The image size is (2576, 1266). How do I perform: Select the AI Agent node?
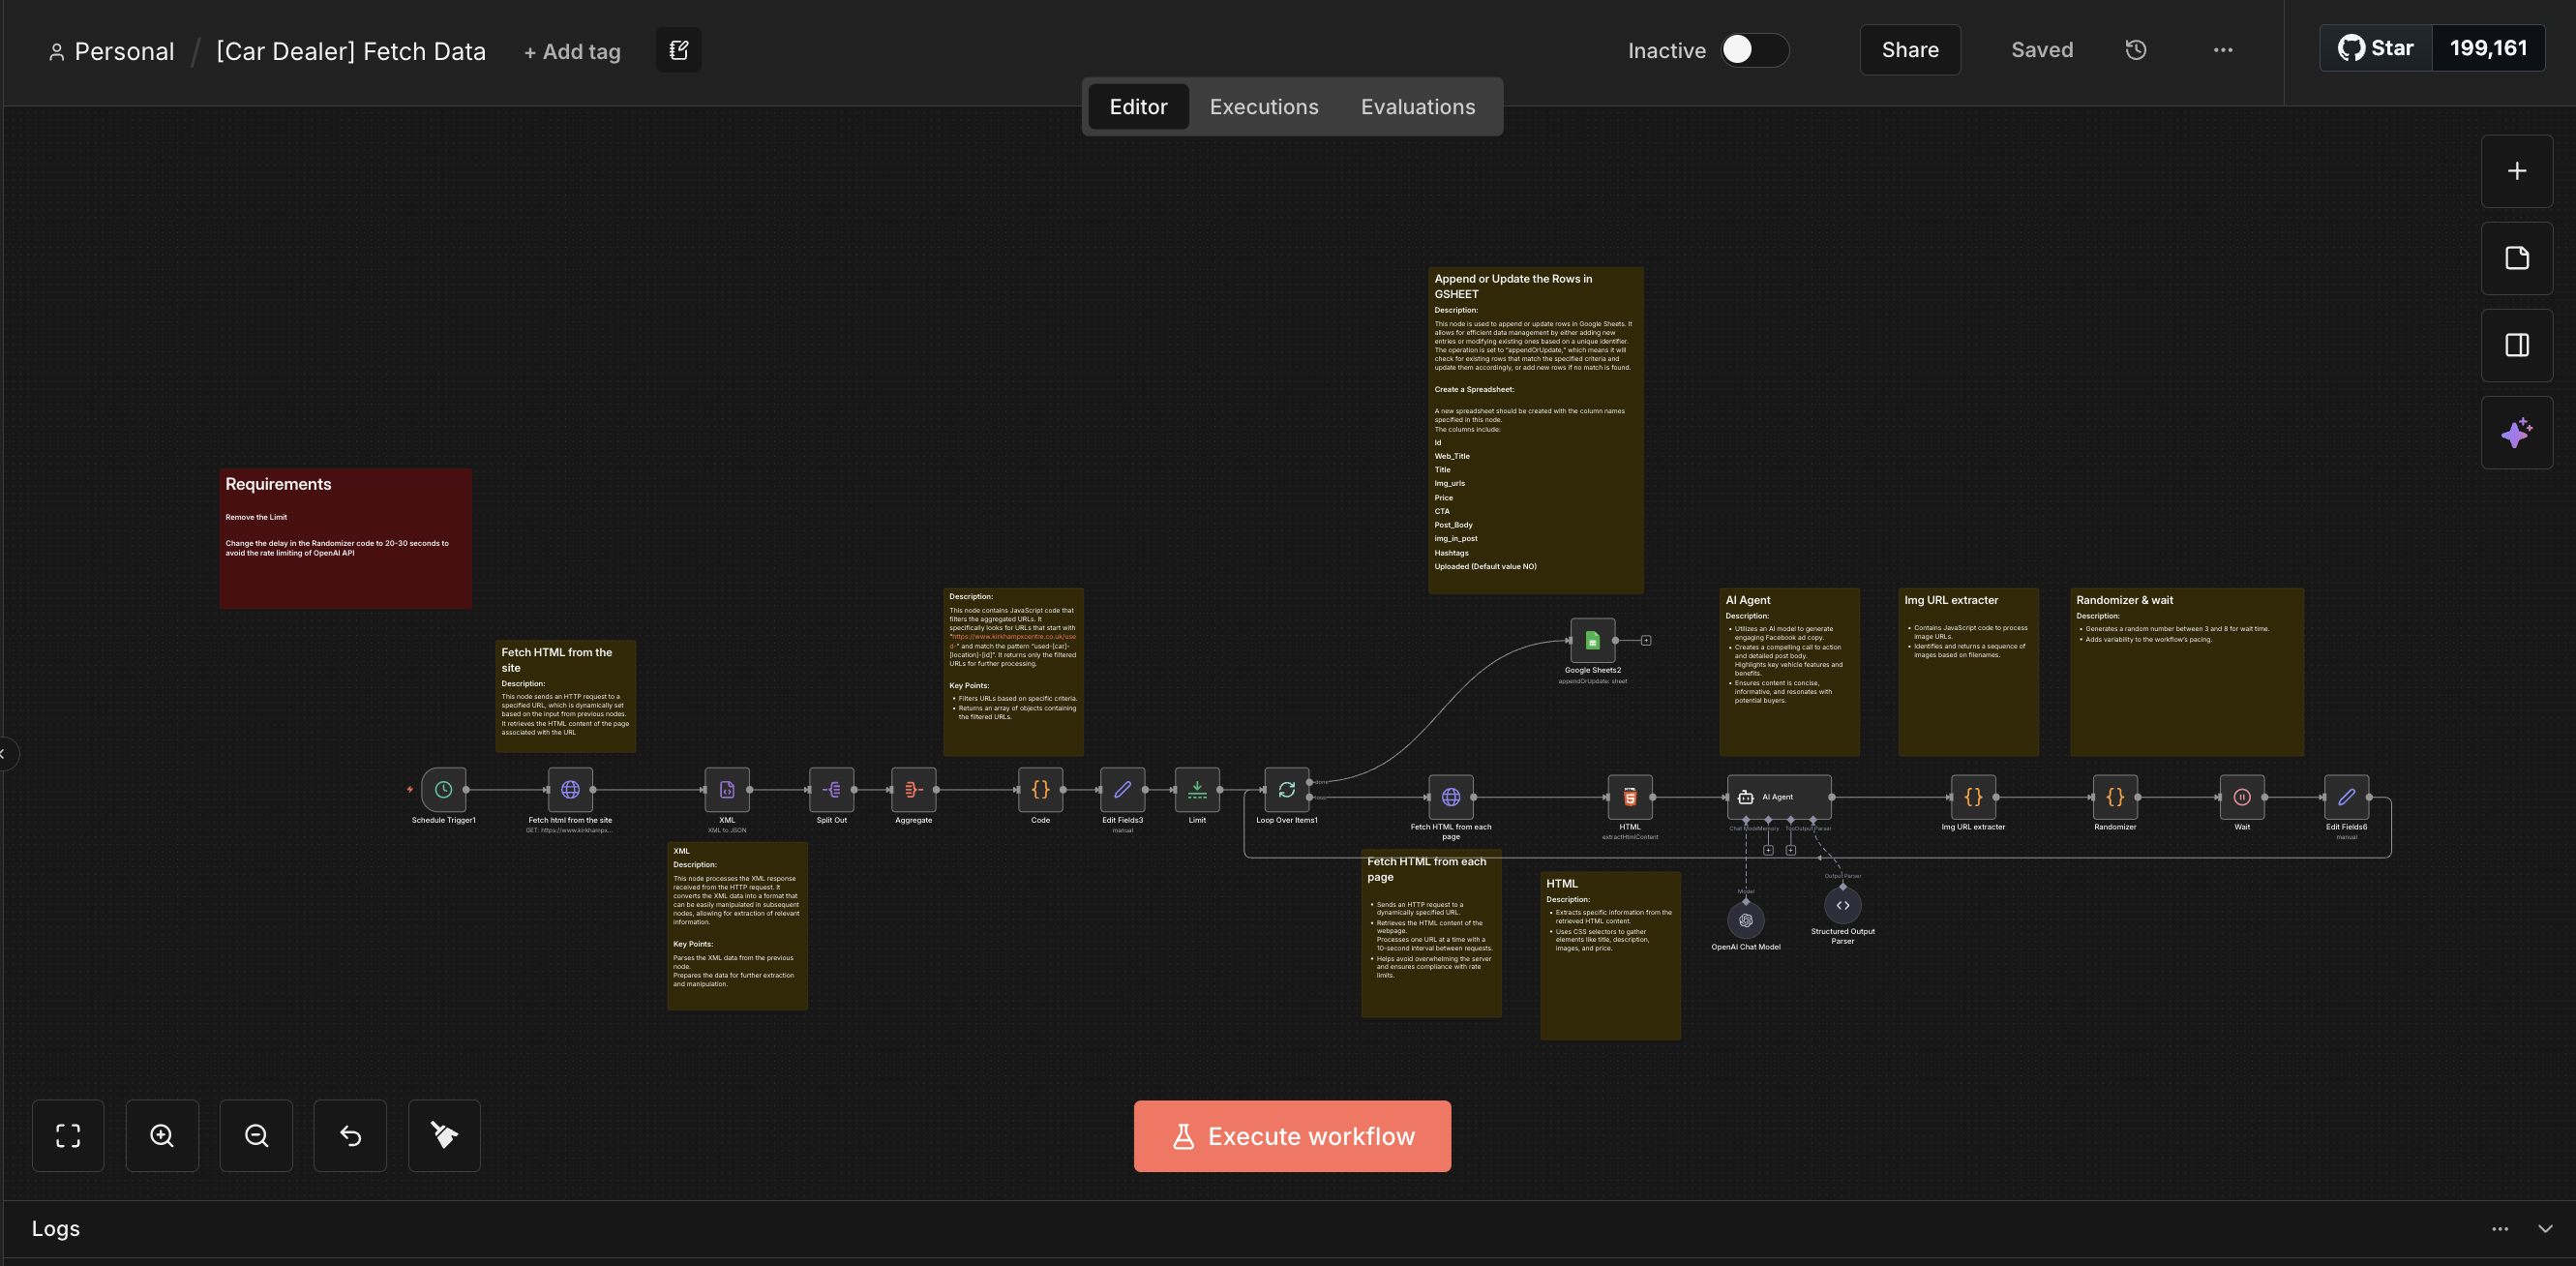[1779, 797]
